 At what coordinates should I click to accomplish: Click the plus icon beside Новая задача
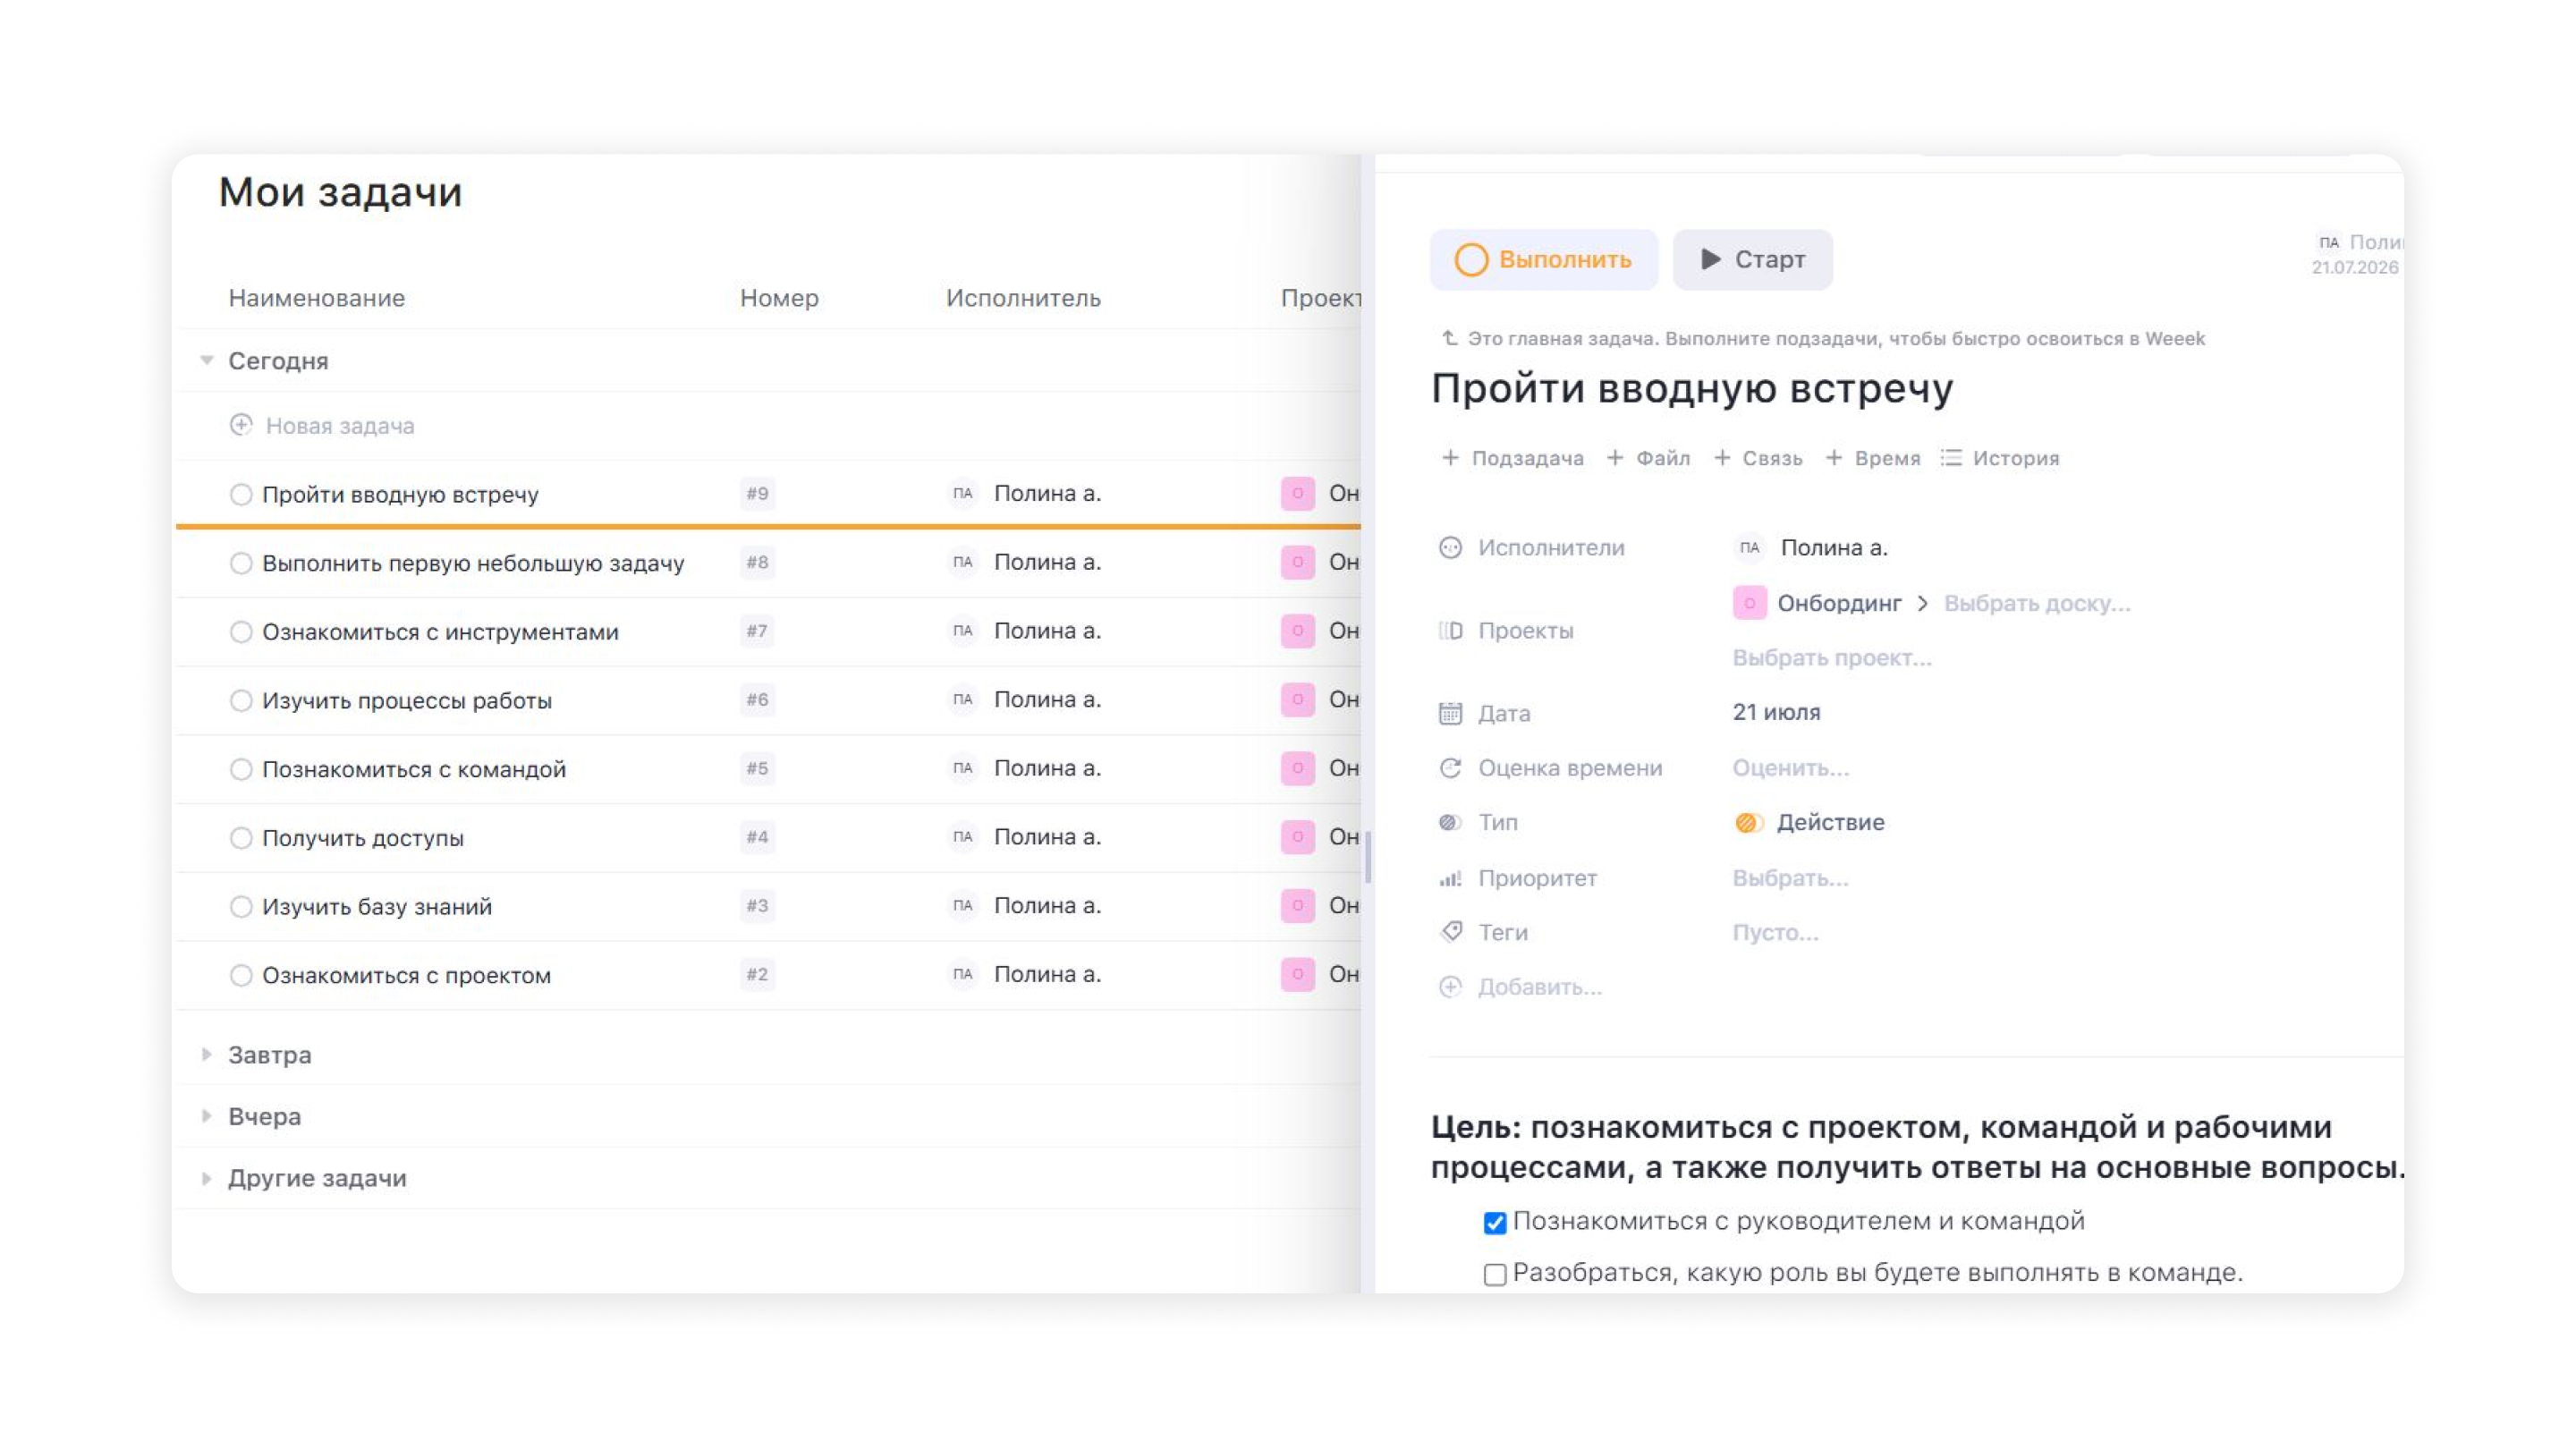coord(241,425)
